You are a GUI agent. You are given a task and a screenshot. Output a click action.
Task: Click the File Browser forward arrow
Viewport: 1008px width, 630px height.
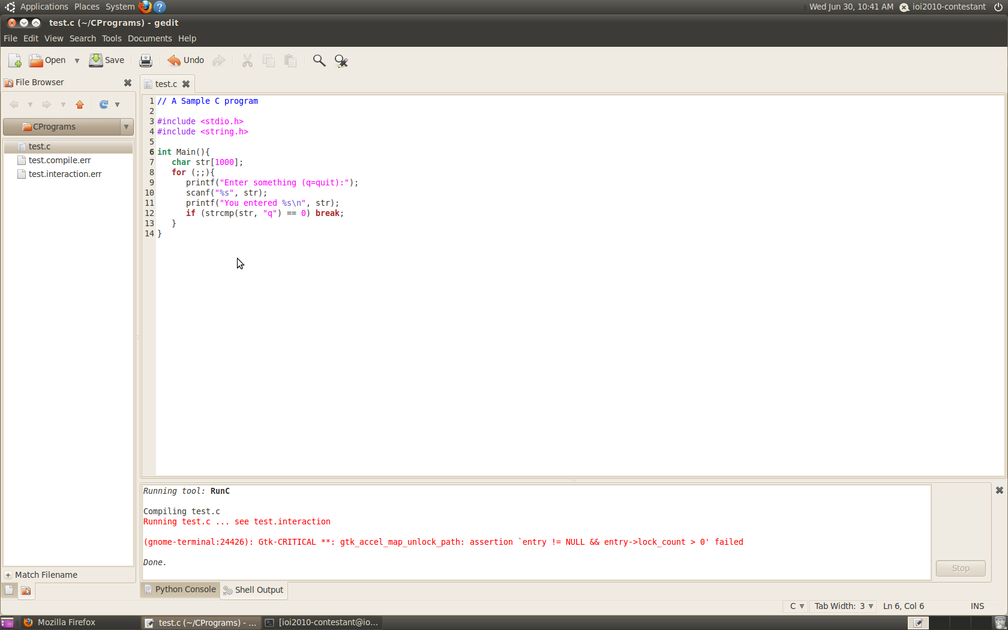coord(46,104)
